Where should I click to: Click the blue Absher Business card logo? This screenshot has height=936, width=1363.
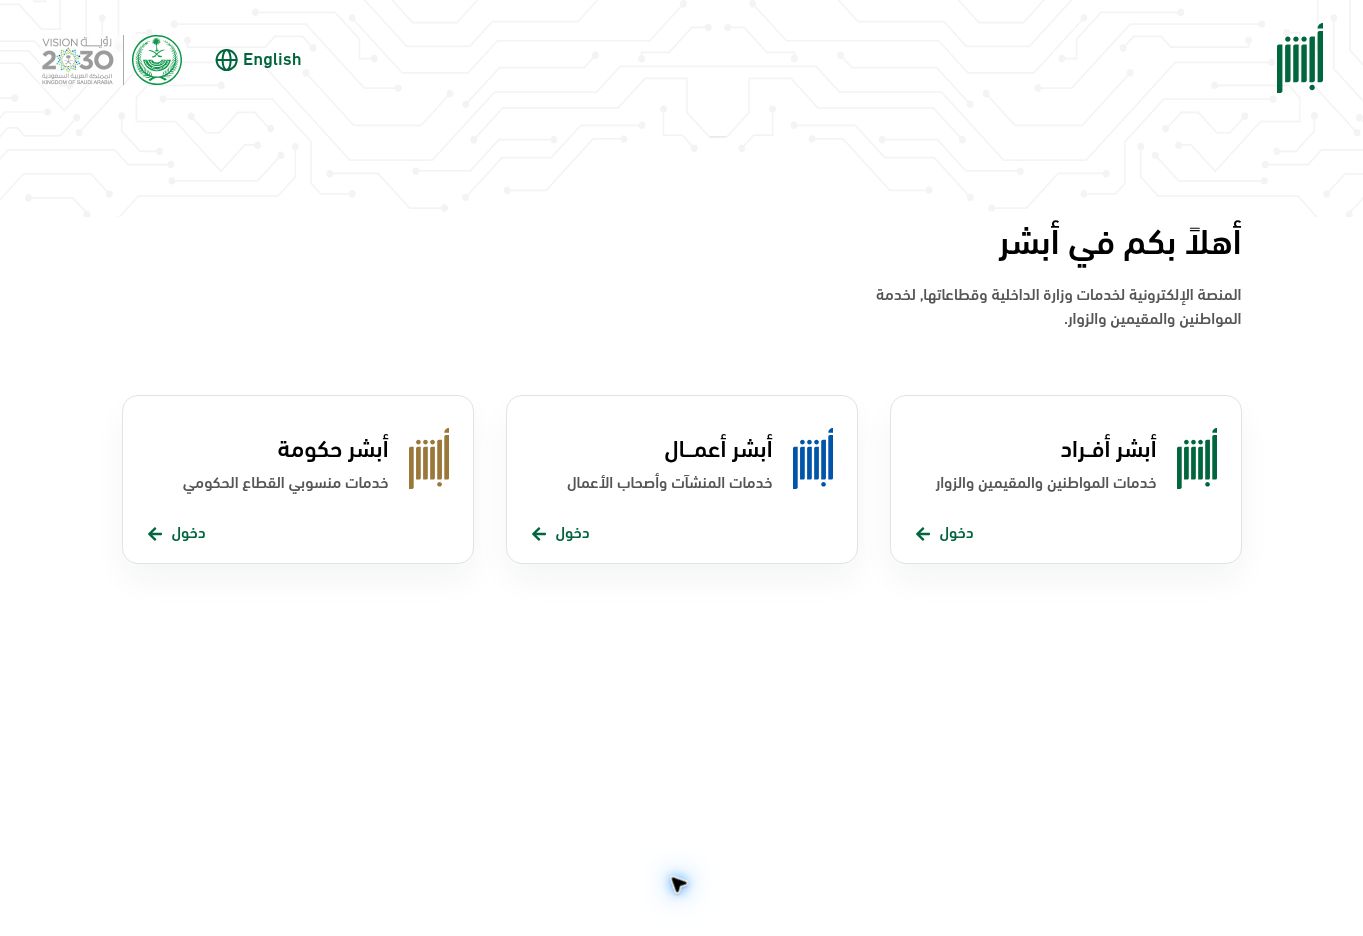tap(813, 459)
